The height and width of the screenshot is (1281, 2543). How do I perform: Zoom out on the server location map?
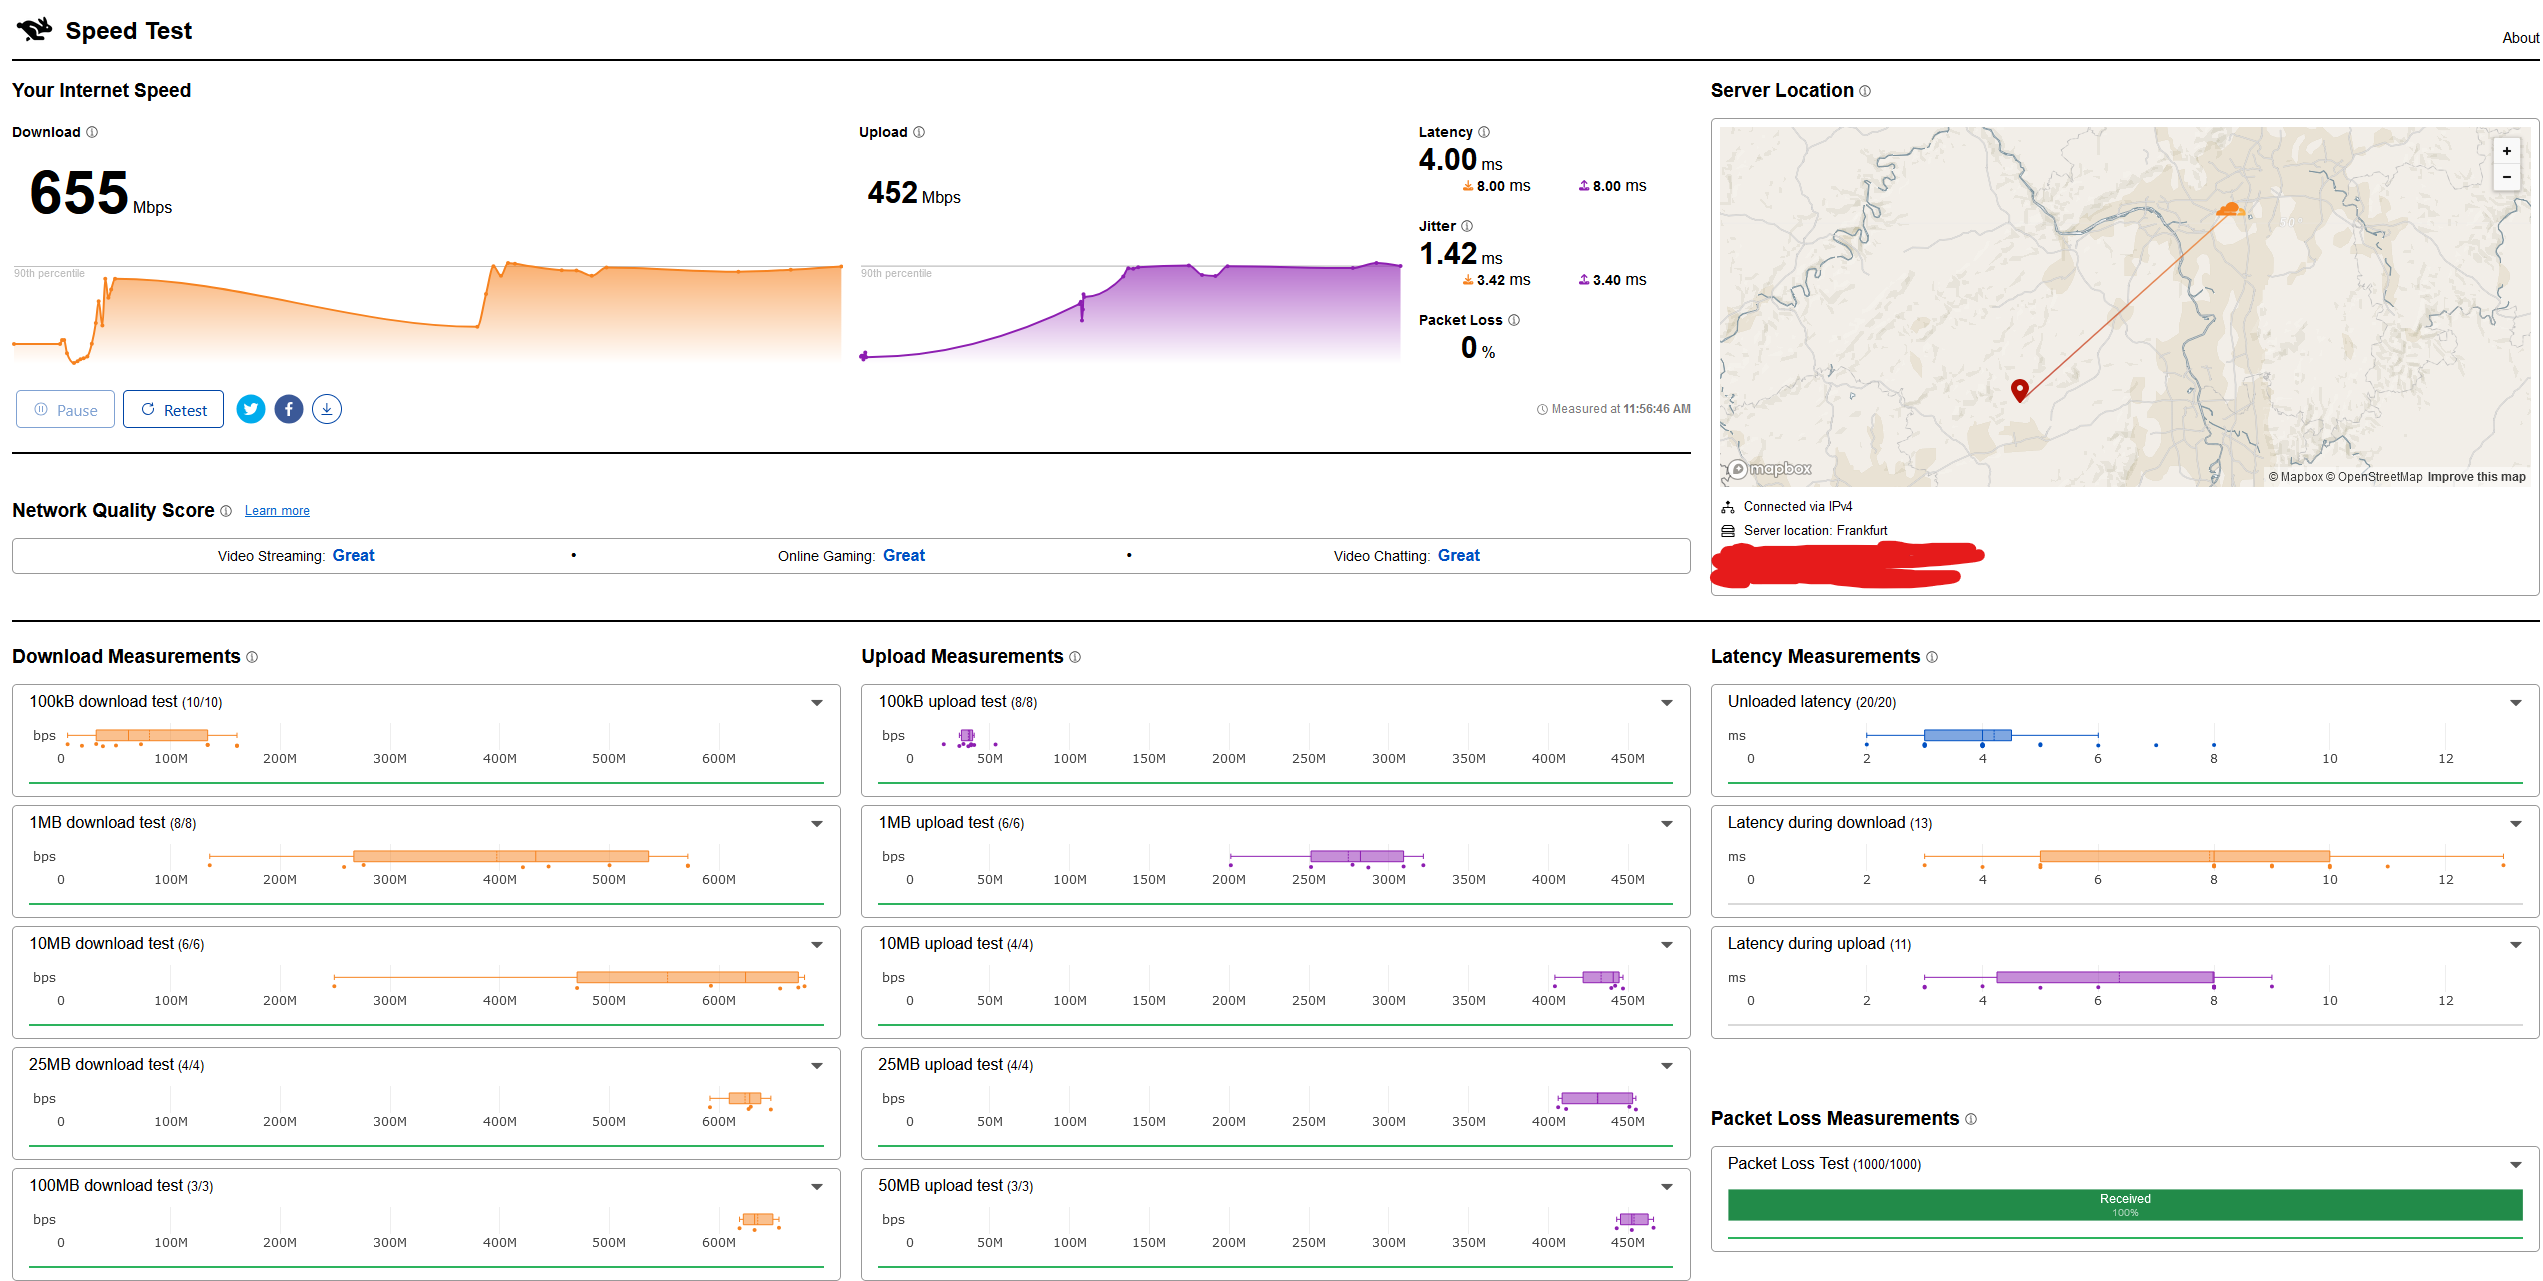tap(2507, 177)
